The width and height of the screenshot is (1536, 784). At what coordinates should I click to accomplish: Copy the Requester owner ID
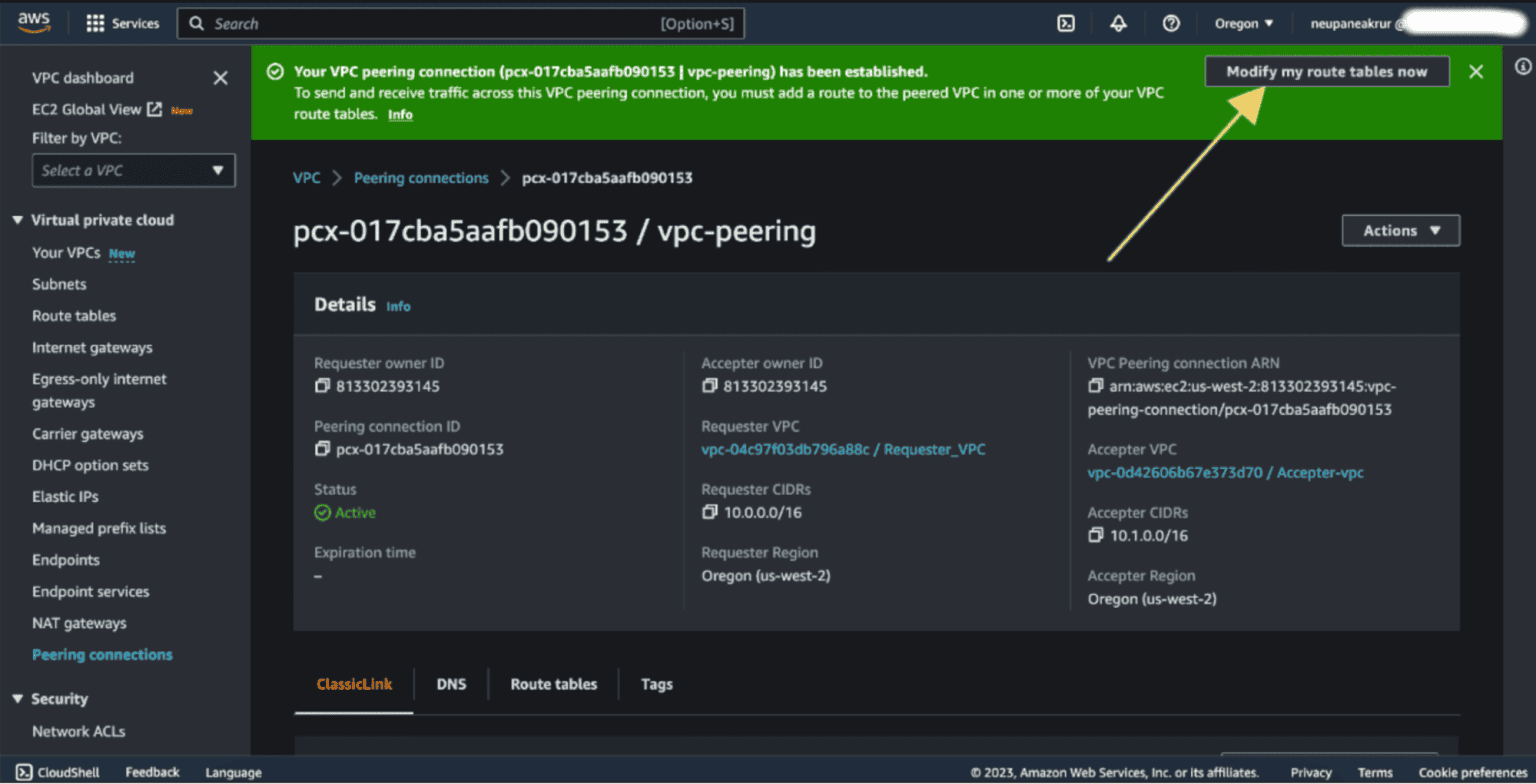coord(322,386)
